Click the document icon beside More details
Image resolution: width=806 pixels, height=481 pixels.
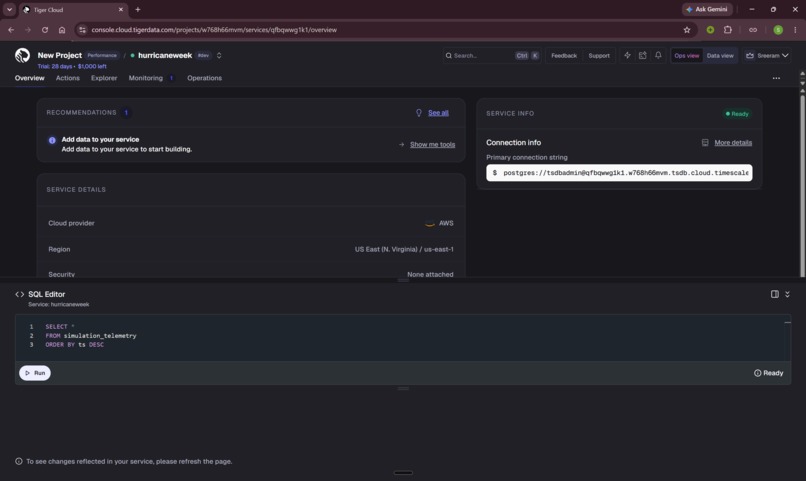pos(705,142)
